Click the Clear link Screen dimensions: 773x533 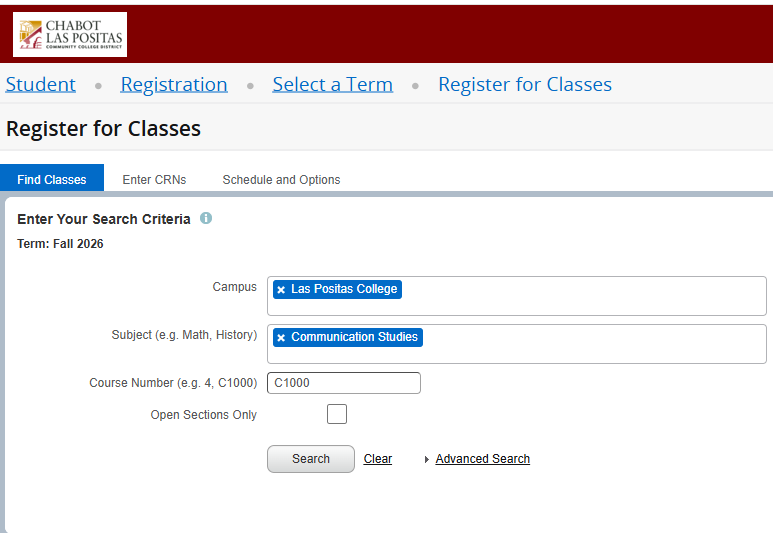coord(378,459)
